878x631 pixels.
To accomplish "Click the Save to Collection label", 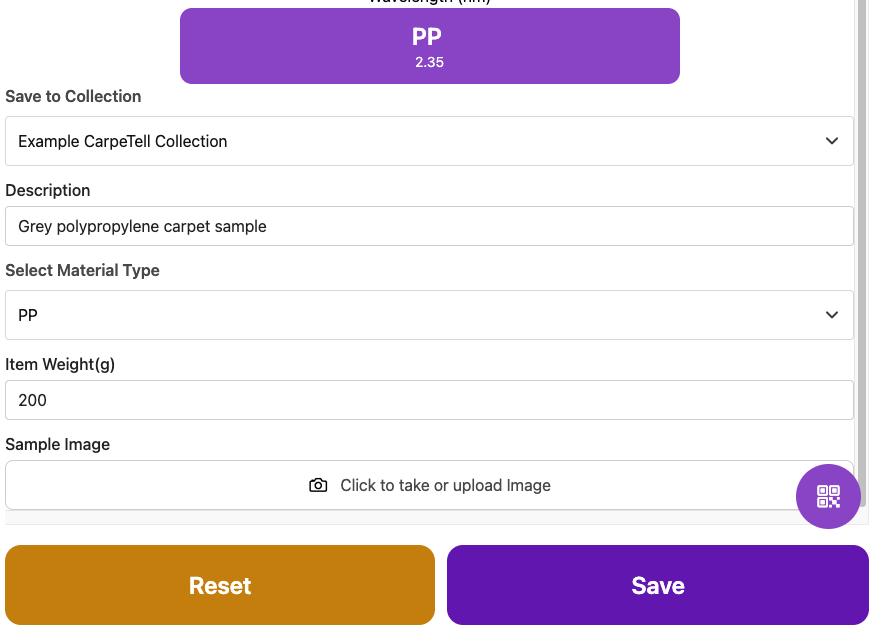I will click(73, 96).
